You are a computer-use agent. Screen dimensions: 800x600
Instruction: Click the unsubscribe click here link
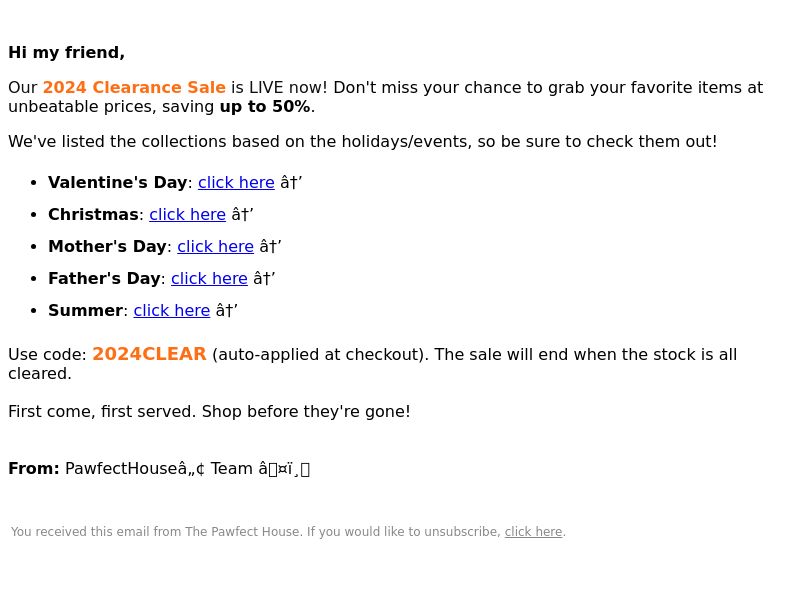[x=533, y=532]
